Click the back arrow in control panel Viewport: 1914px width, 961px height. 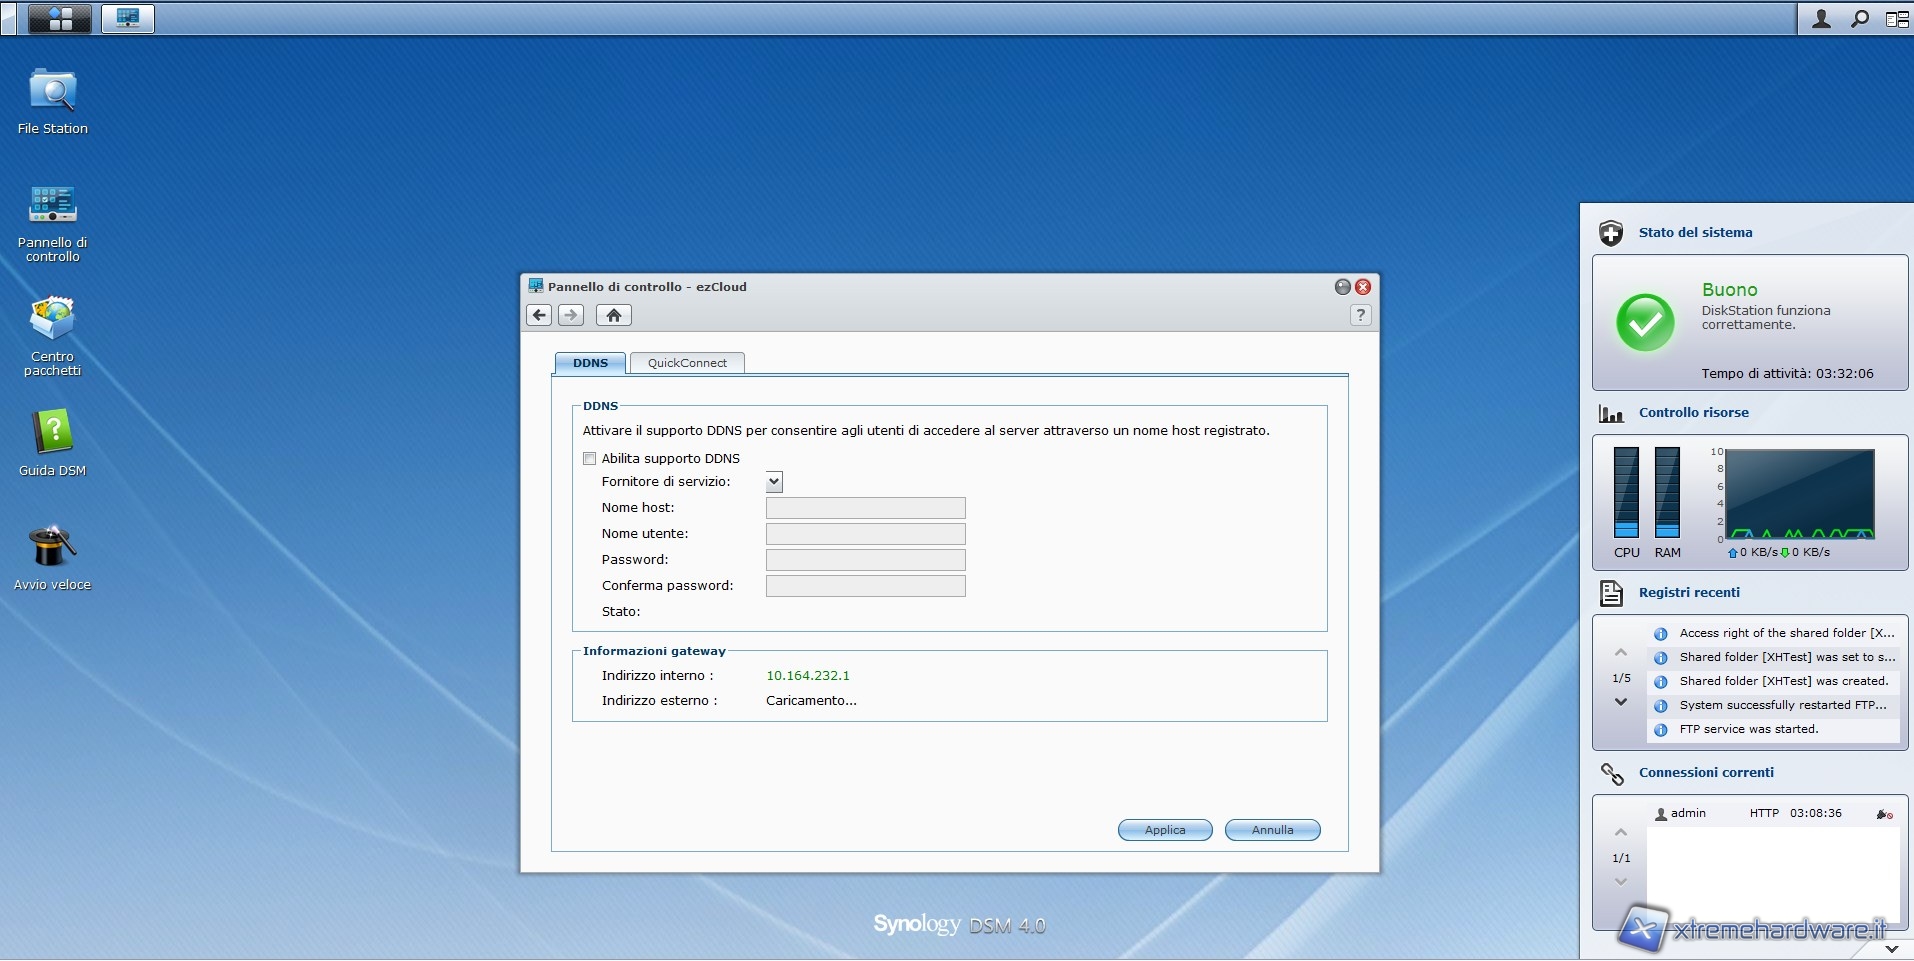539,315
